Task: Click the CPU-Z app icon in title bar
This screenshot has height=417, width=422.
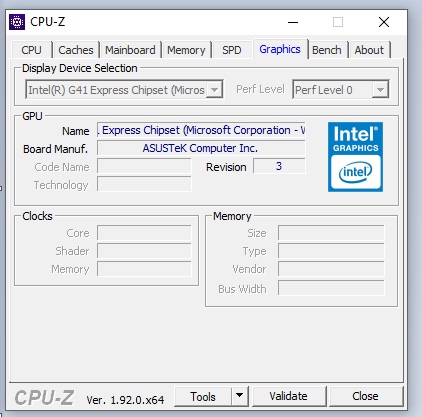Action: click(17, 22)
